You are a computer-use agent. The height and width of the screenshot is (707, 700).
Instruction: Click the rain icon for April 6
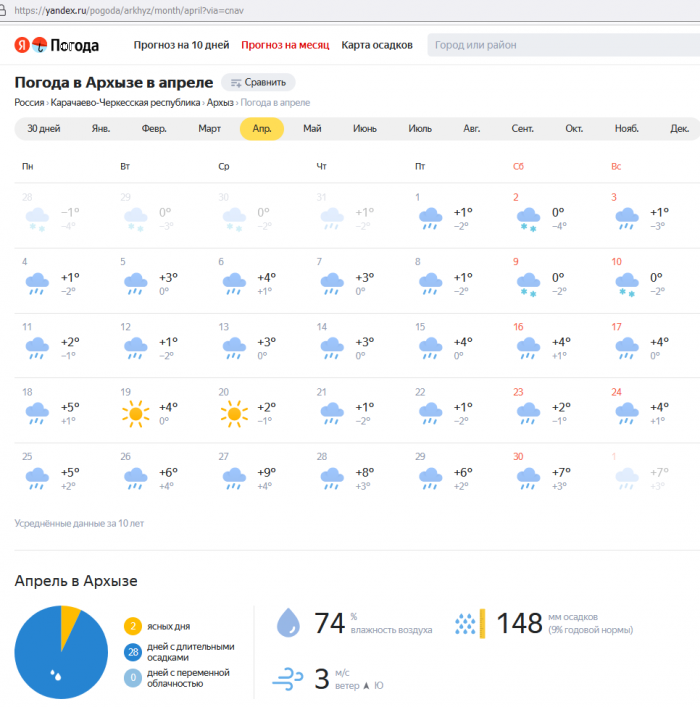coord(234,284)
